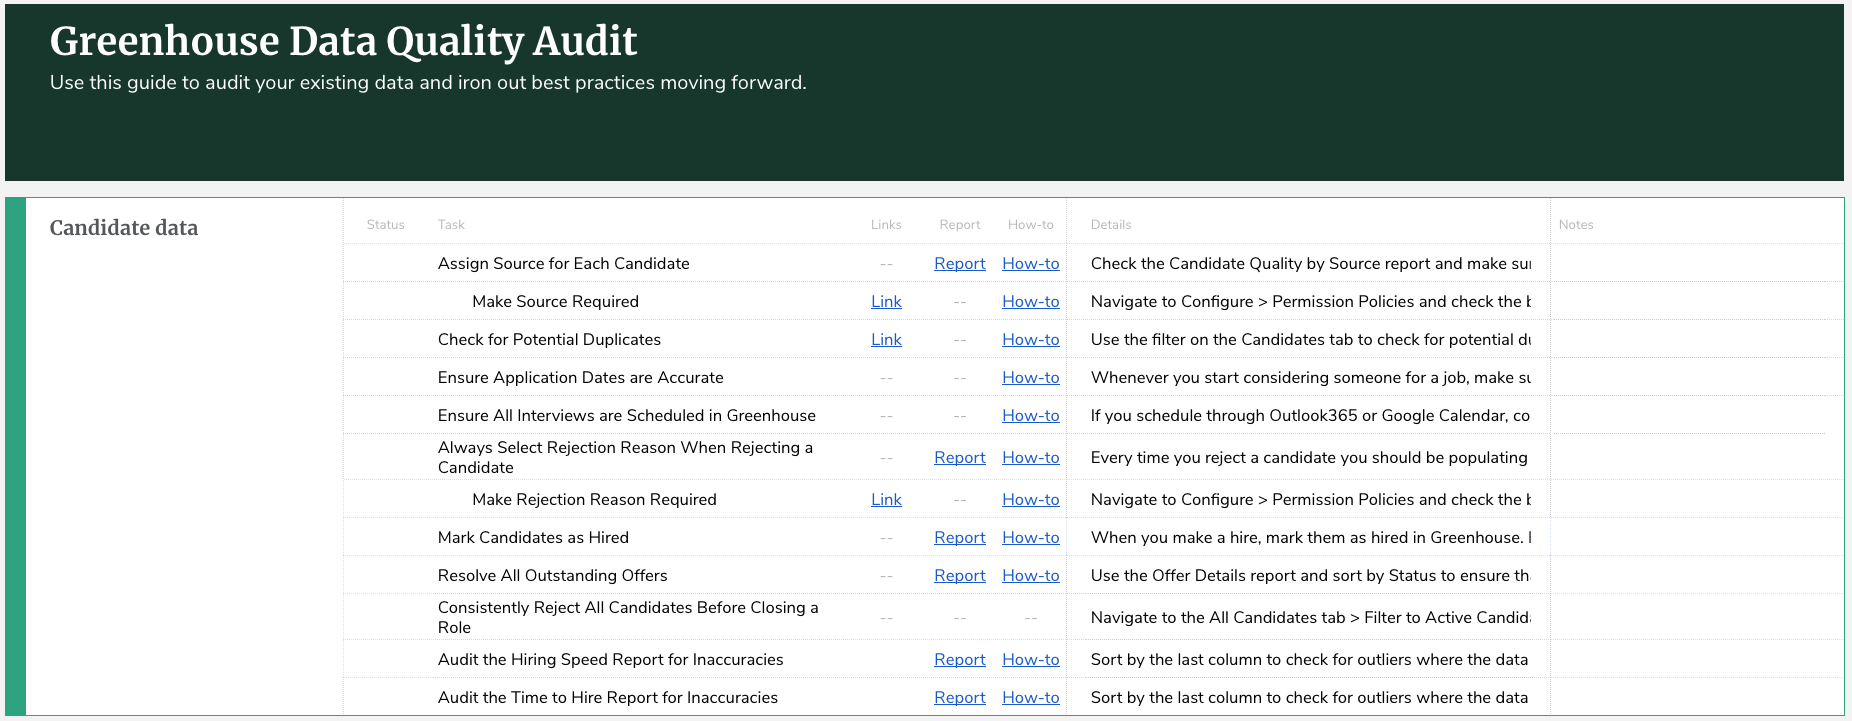Click the Report column header
Viewport: 1852px width, 721px height.
[x=959, y=225]
